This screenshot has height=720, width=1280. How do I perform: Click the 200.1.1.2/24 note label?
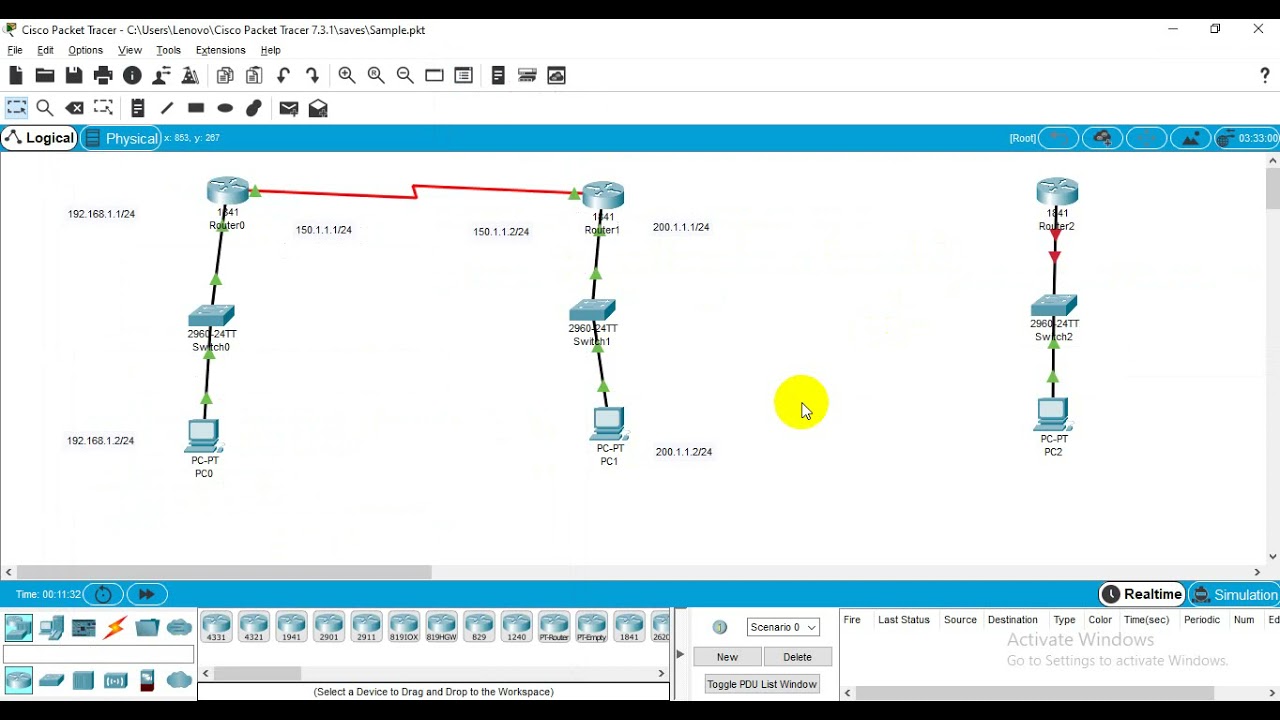coord(684,452)
